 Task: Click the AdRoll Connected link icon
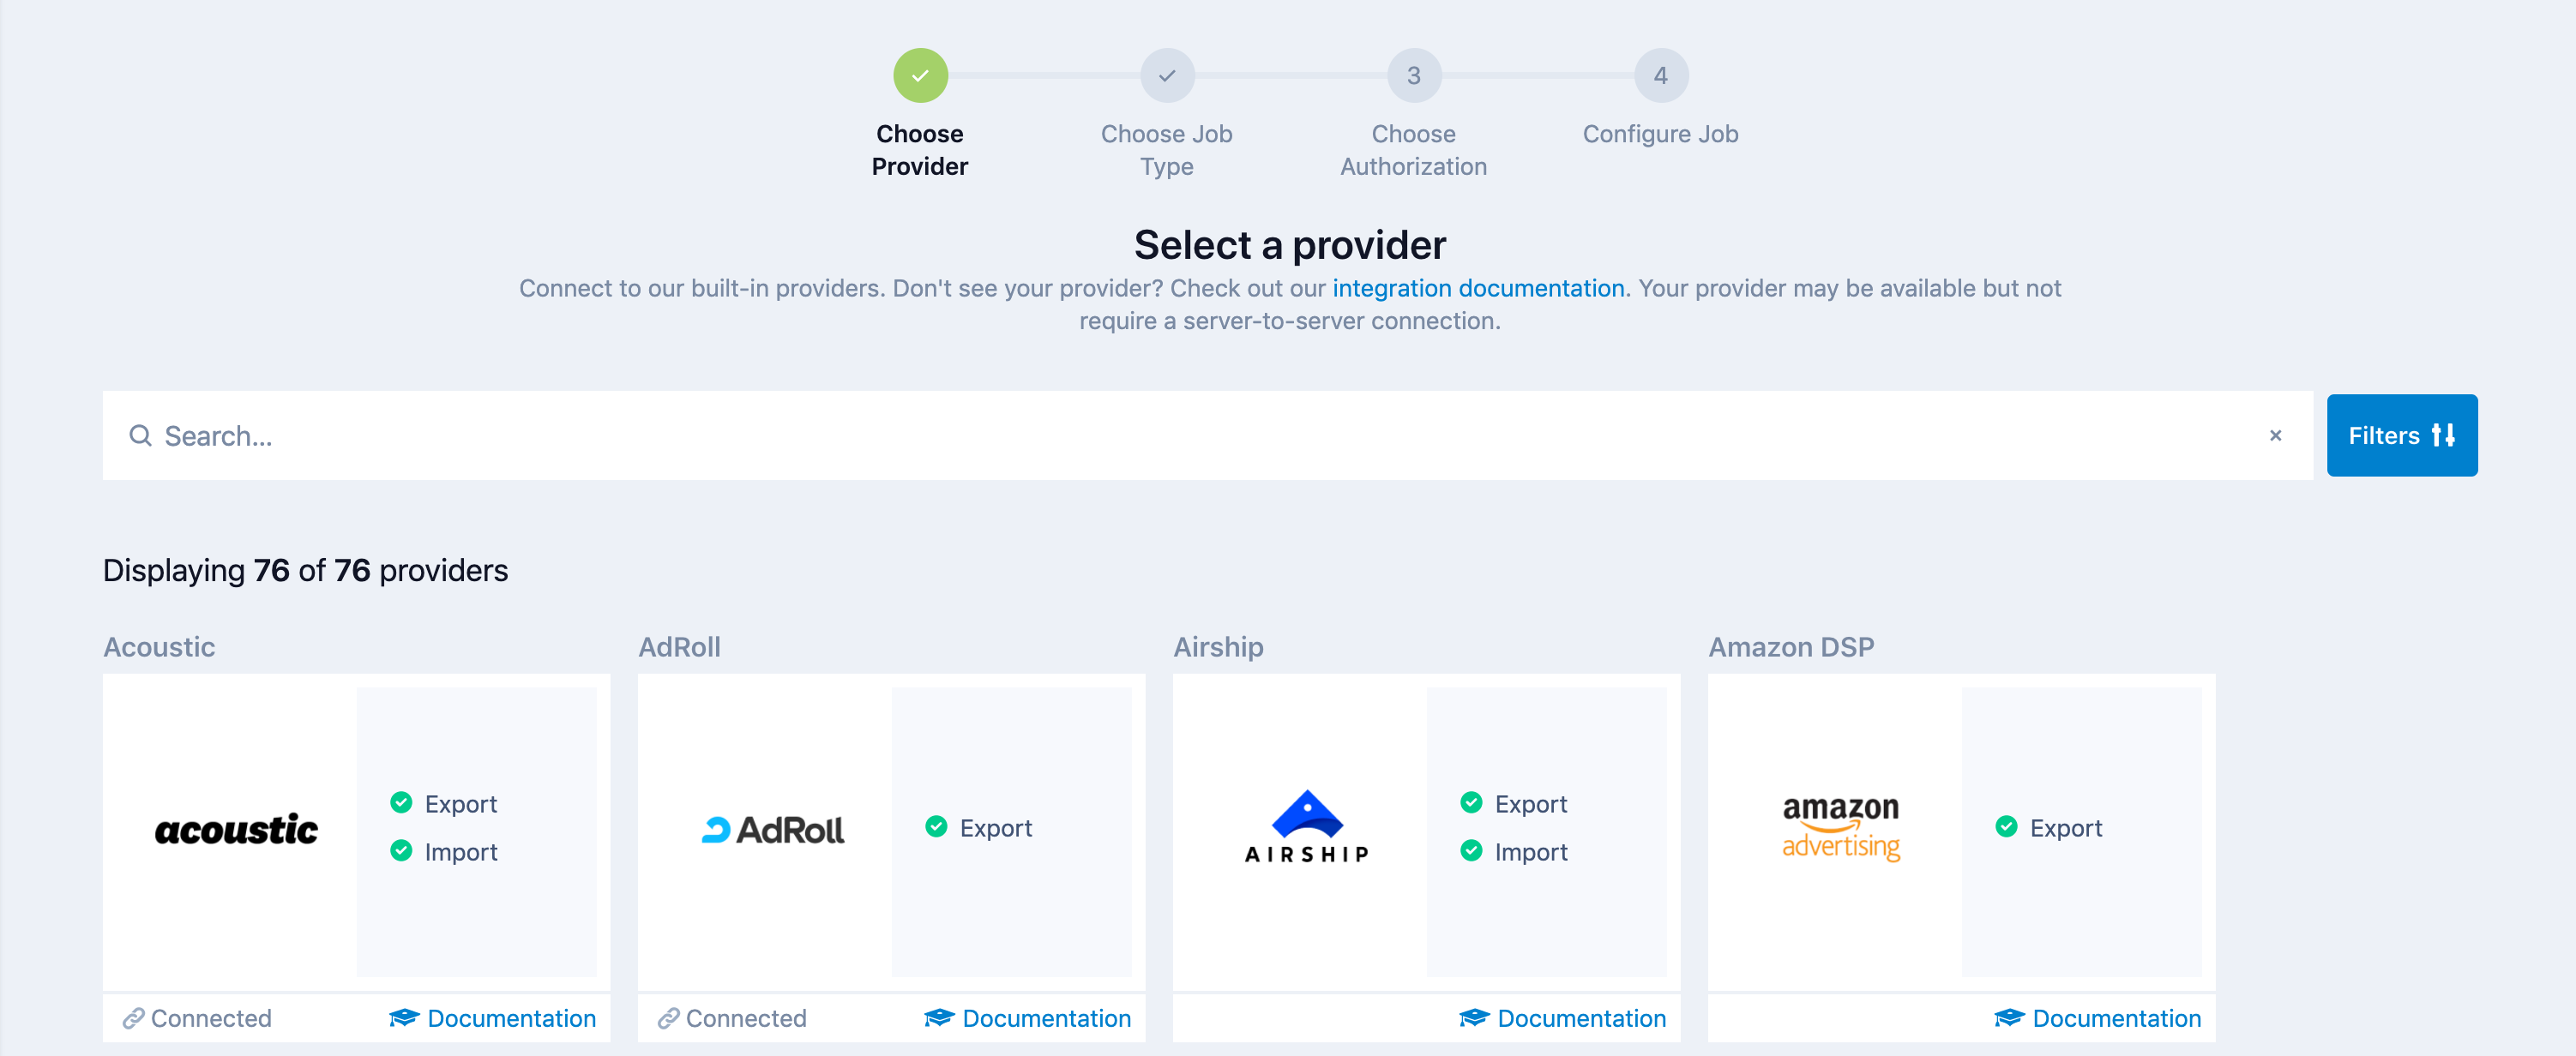668,1019
